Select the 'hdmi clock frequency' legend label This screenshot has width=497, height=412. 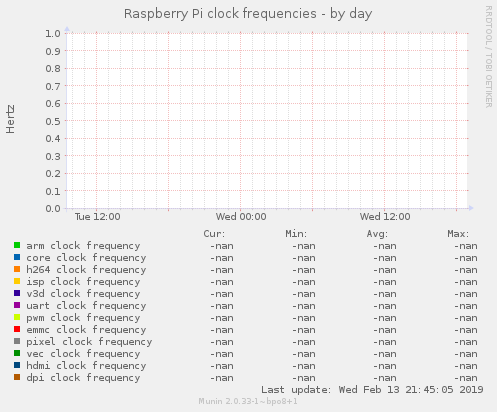[x=86, y=366]
